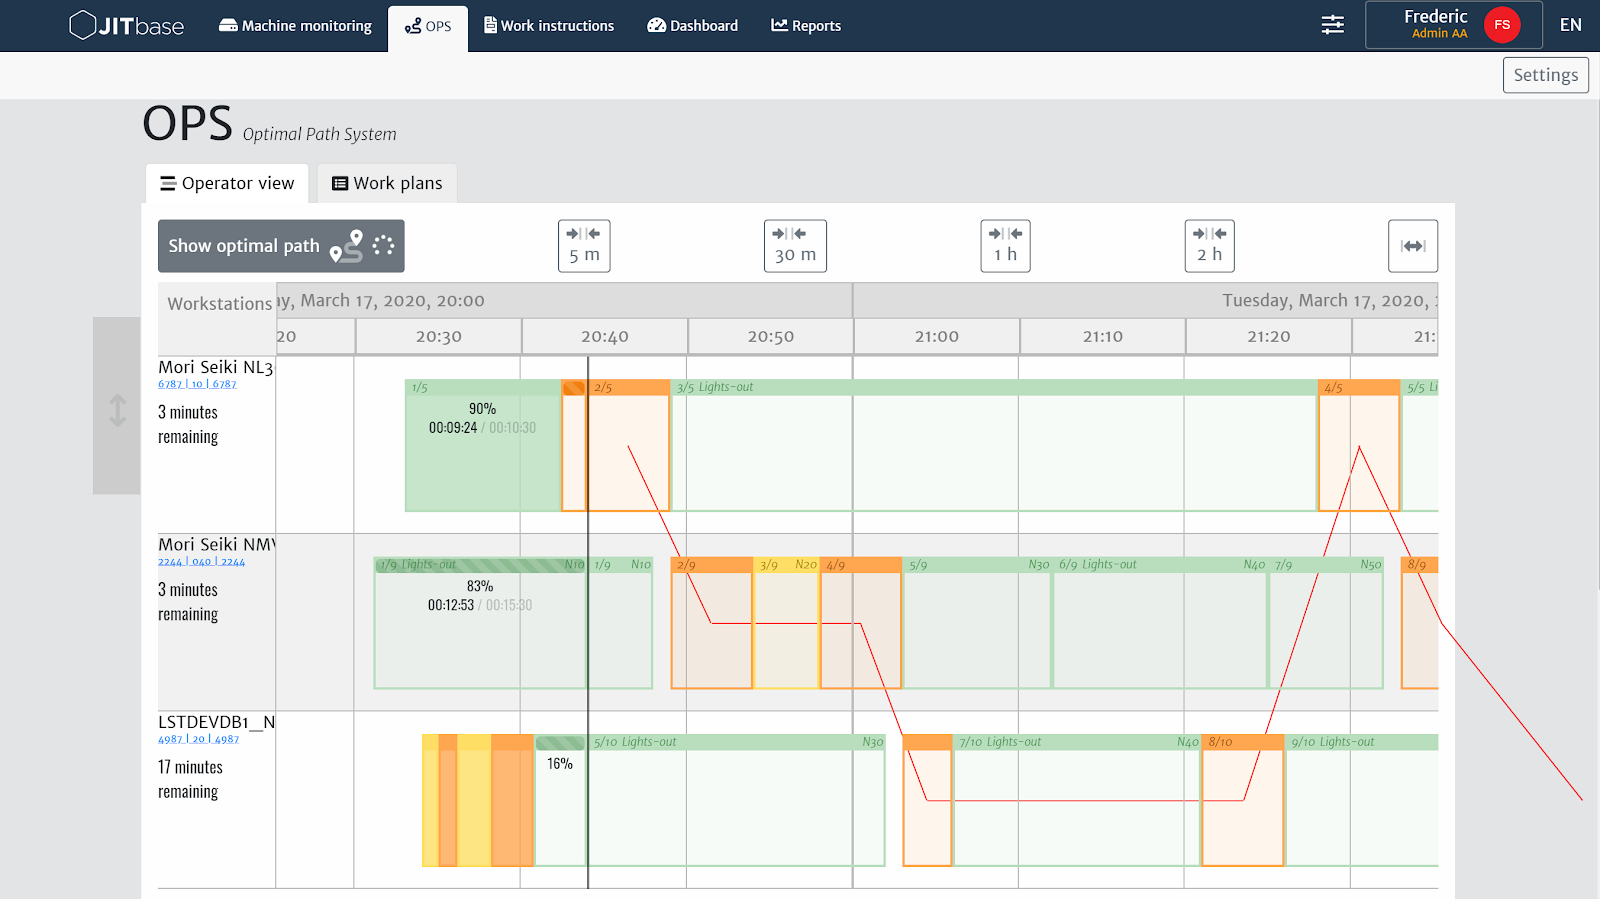This screenshot has height=899, width=1600.
Task: Open the 4987 | 20 | 4987 link
Action: pos(198,739)
